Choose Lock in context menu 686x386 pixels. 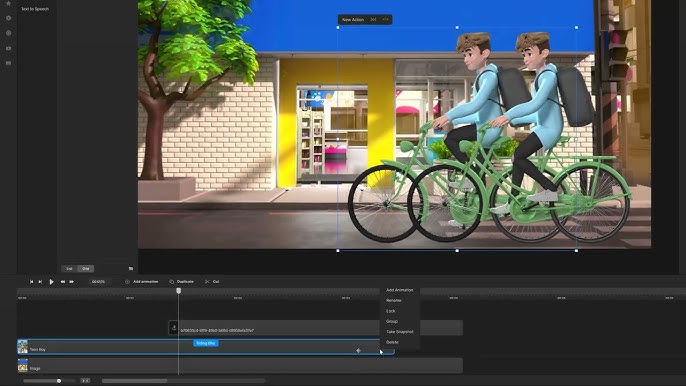pos(391,311)
